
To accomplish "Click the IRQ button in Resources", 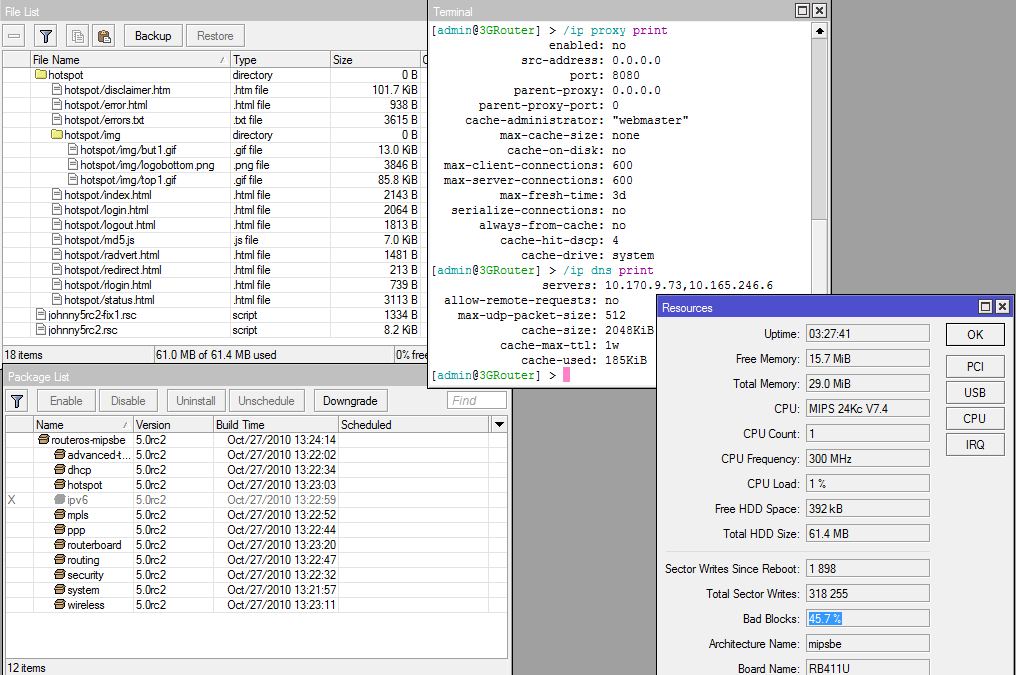I will 974,445.
